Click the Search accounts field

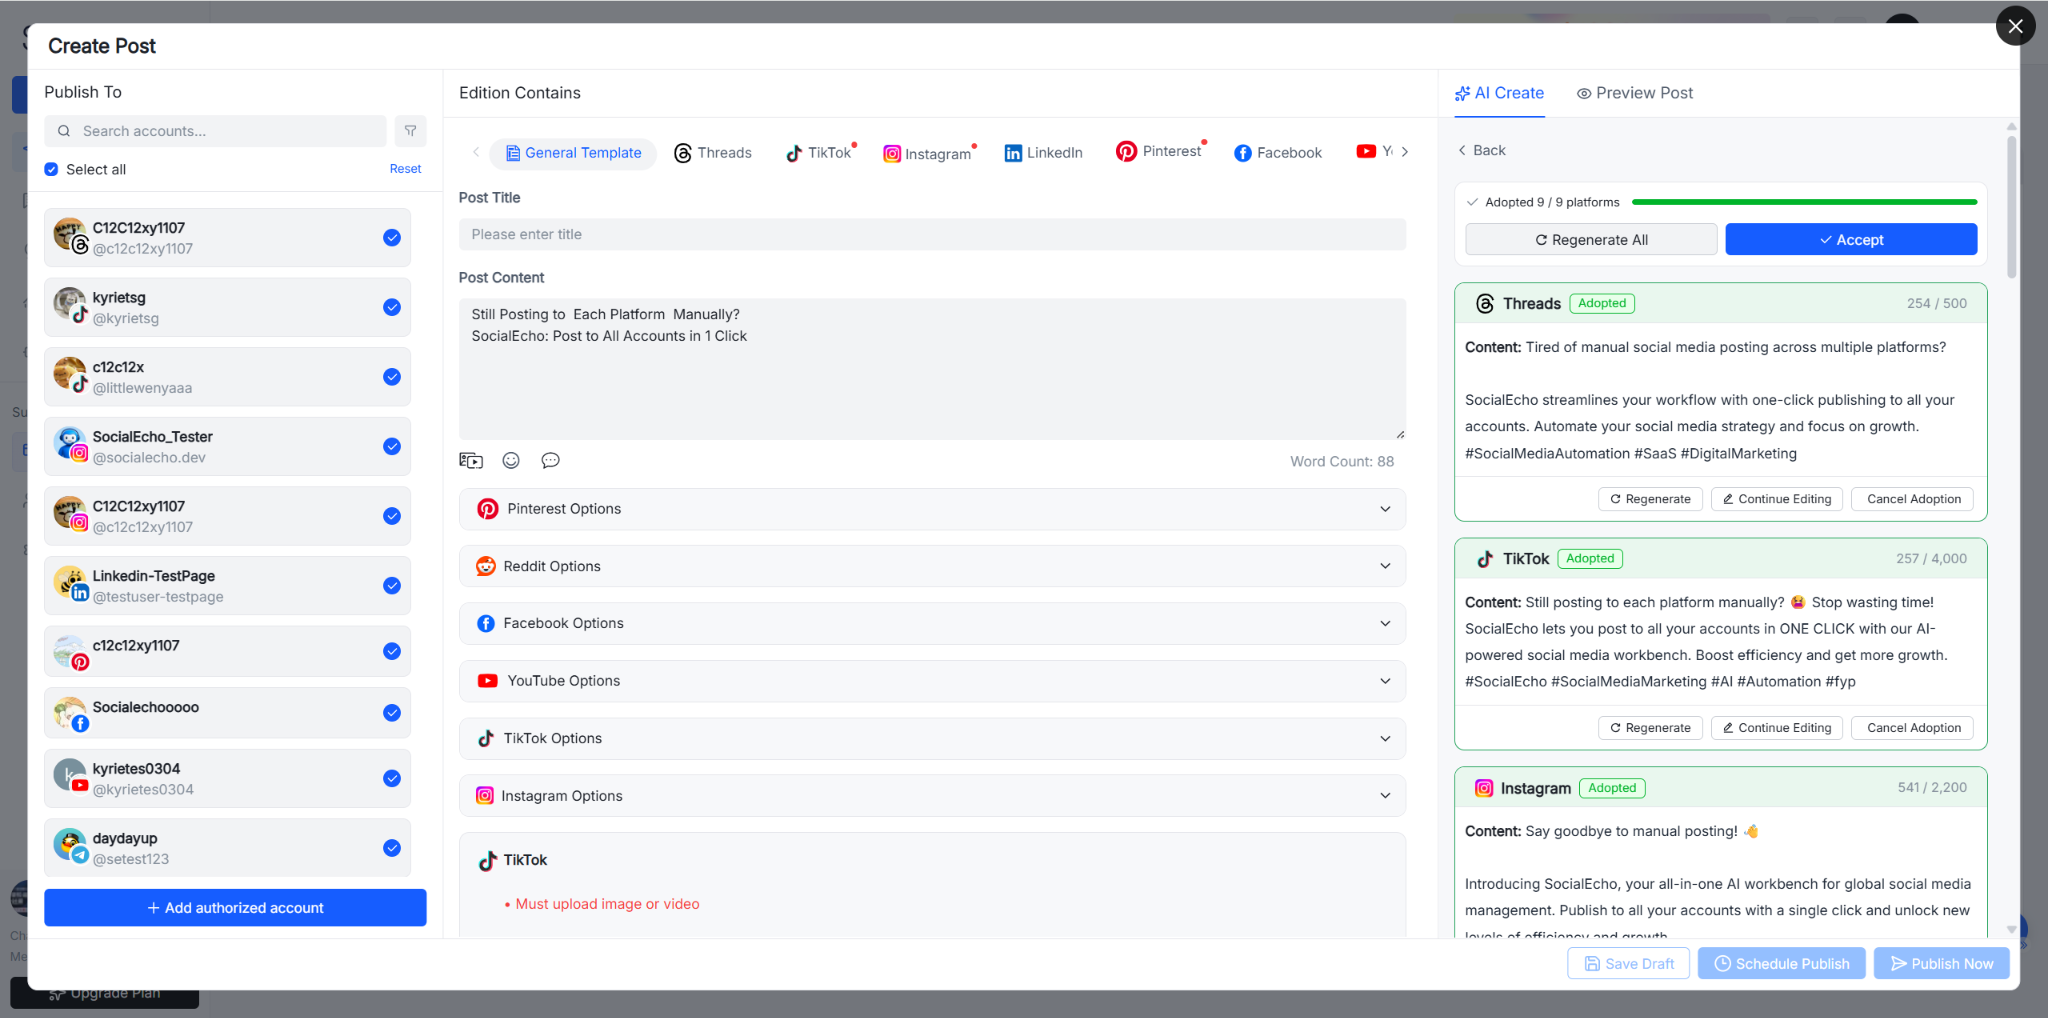(x=215, y=131)
